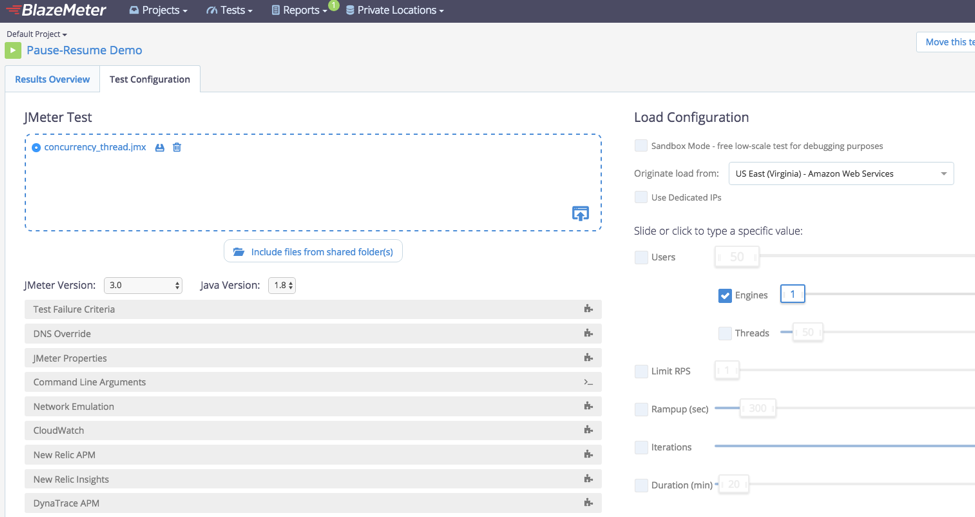Click the Test Failure Criteria plugin icon
Screen dimensions: 975x517
[588, 310]
